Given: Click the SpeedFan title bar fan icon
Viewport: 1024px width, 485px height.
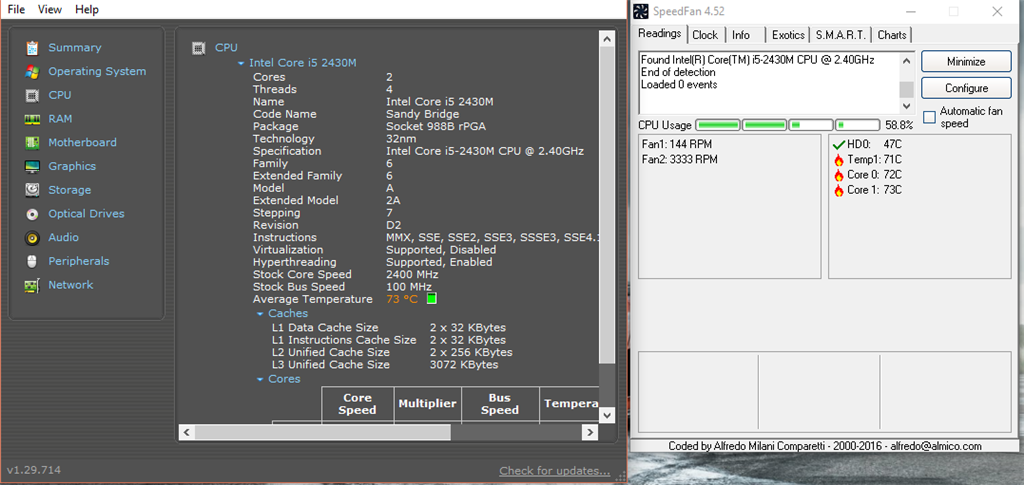Looking at the screenshot, I should (641, 11).
